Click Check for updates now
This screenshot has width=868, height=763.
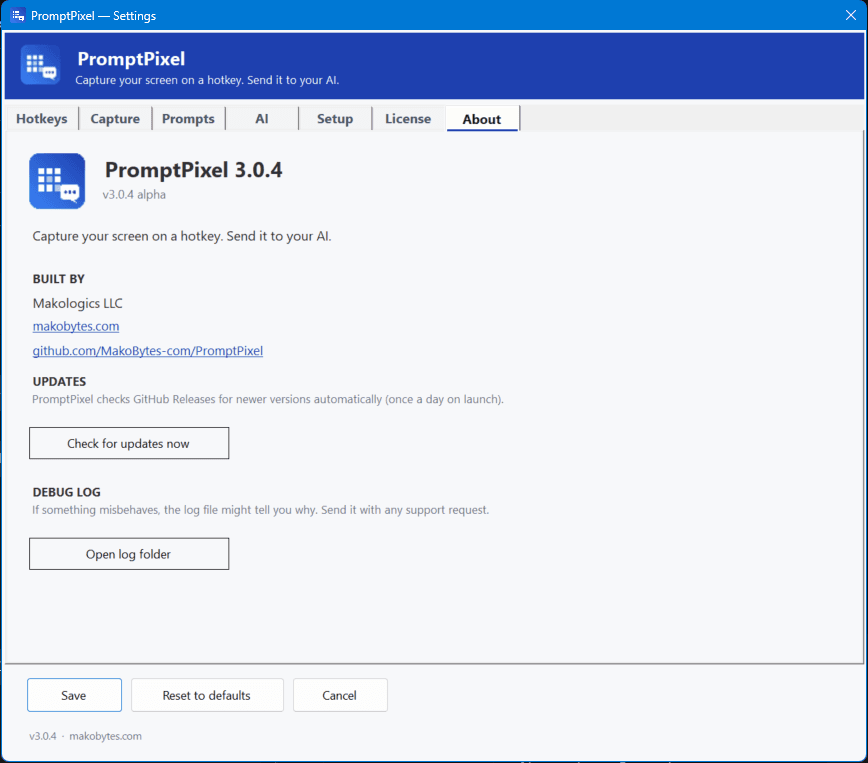129,443
